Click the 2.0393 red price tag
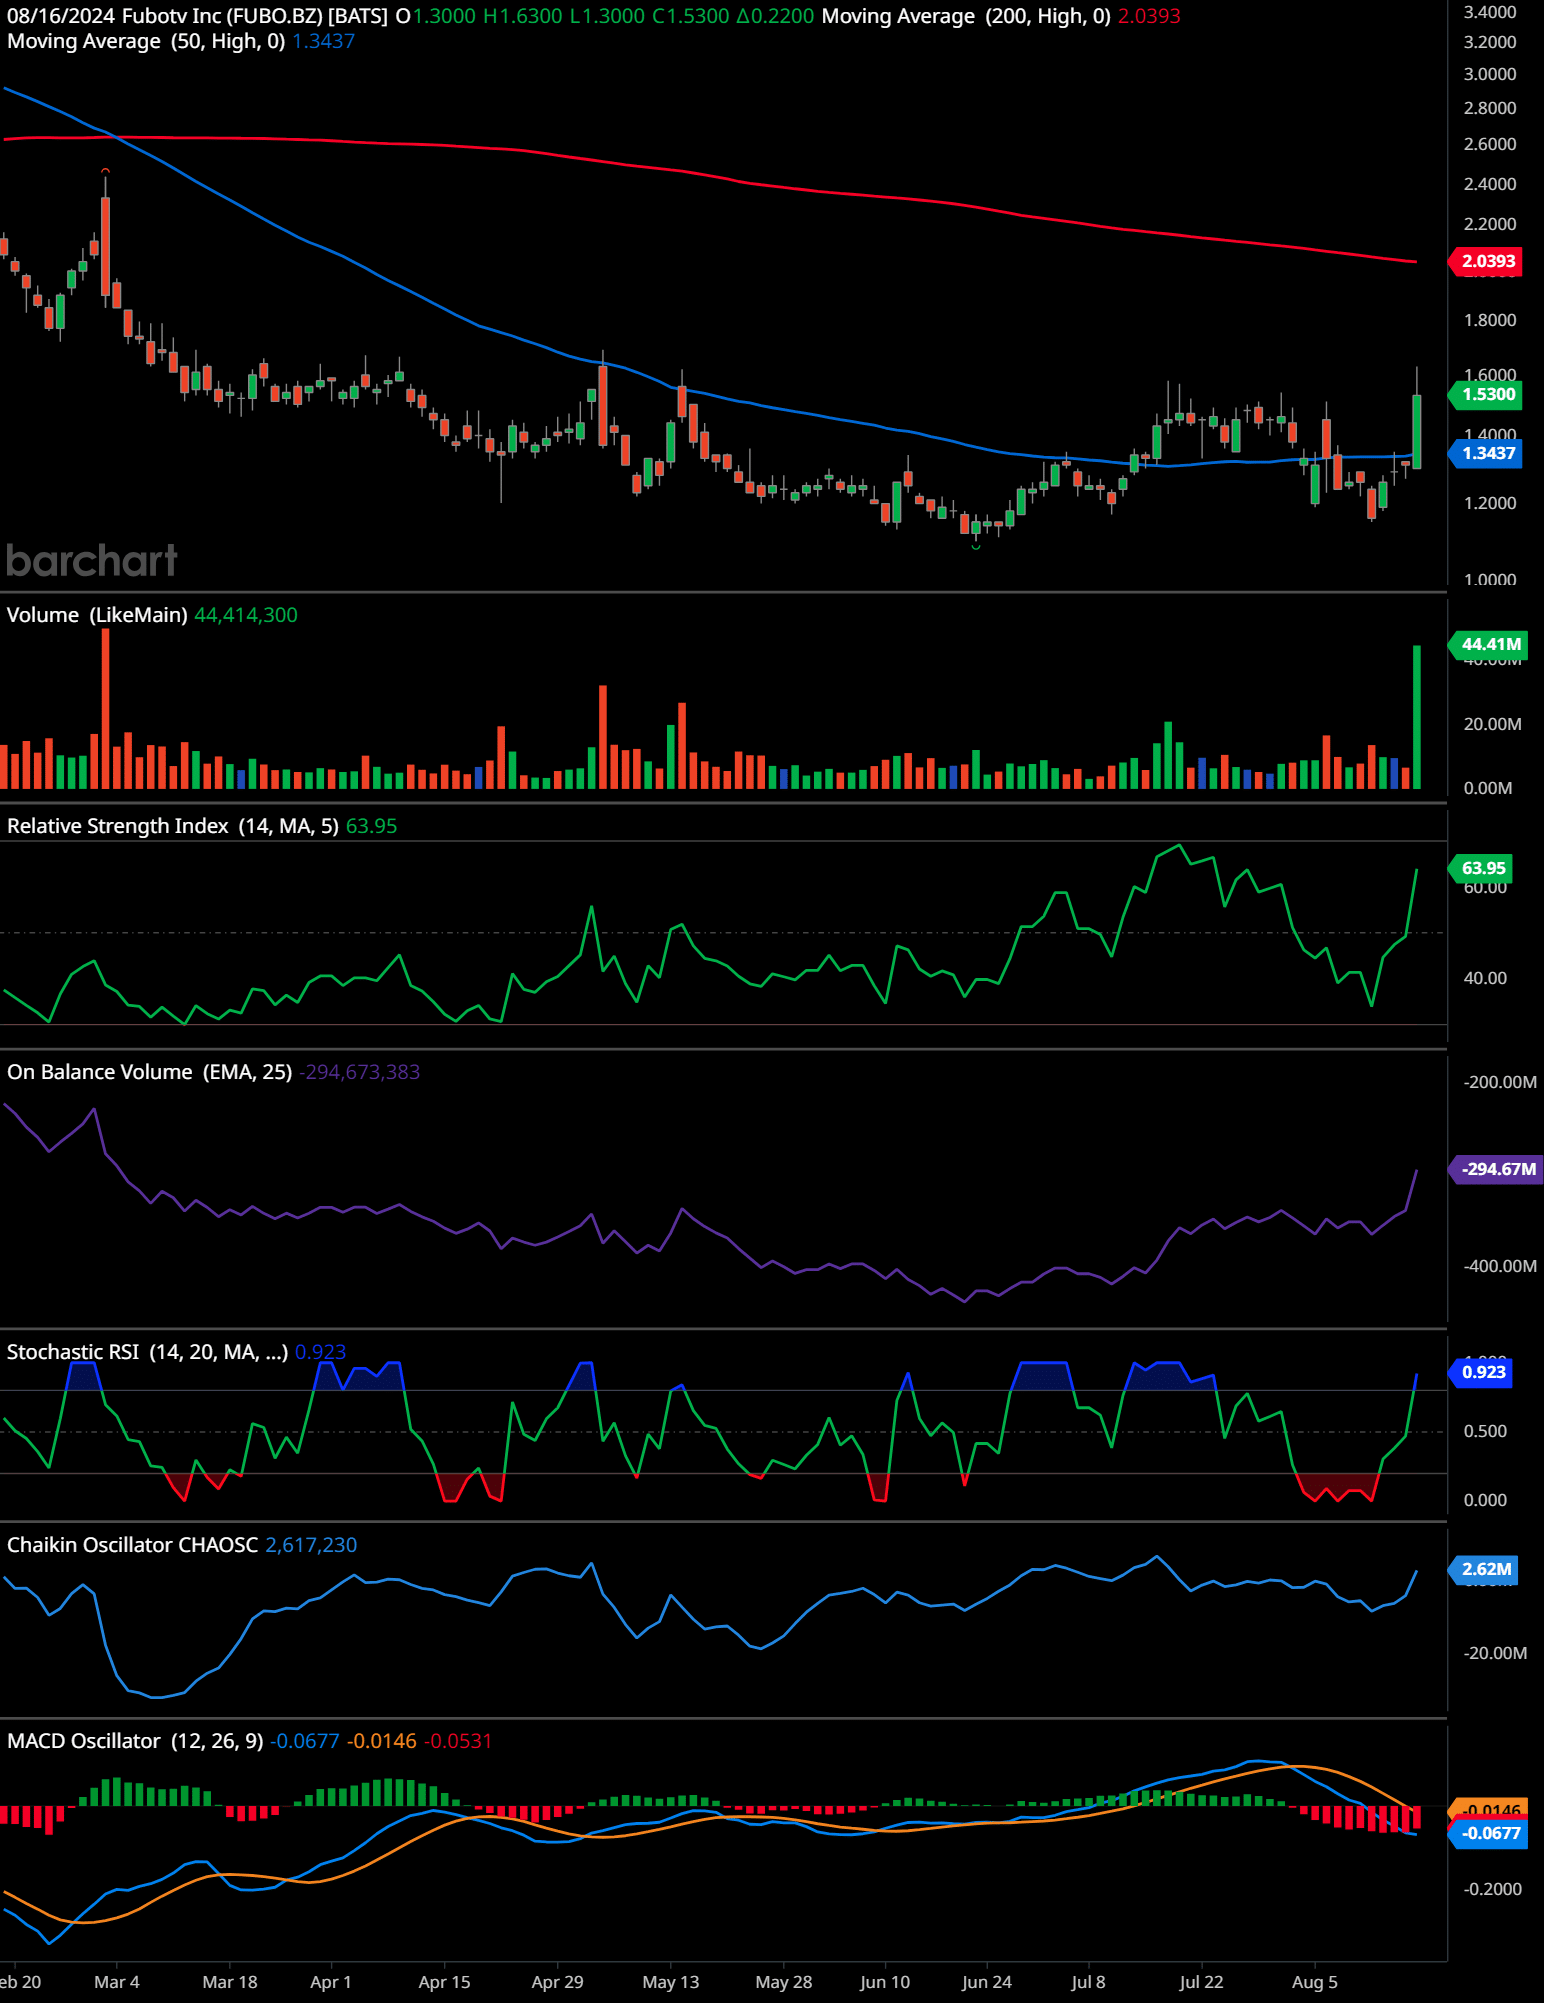 [1486, 261]
